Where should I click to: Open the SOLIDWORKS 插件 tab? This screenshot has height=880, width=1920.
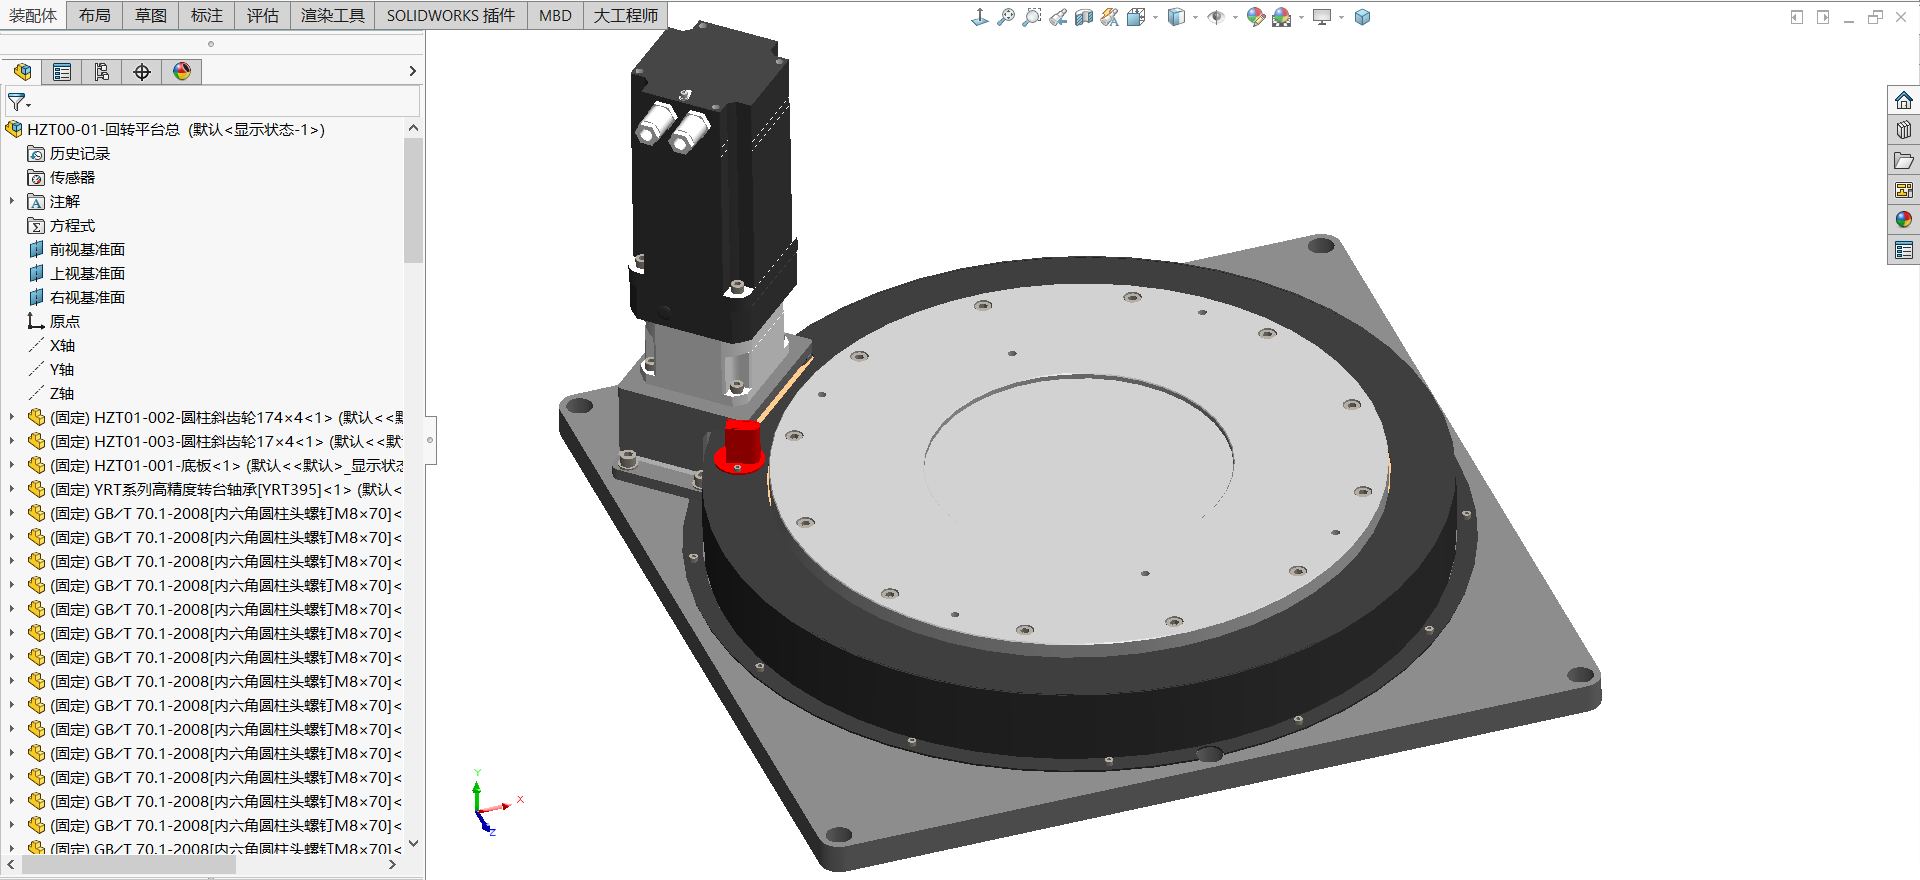[451, 15]
